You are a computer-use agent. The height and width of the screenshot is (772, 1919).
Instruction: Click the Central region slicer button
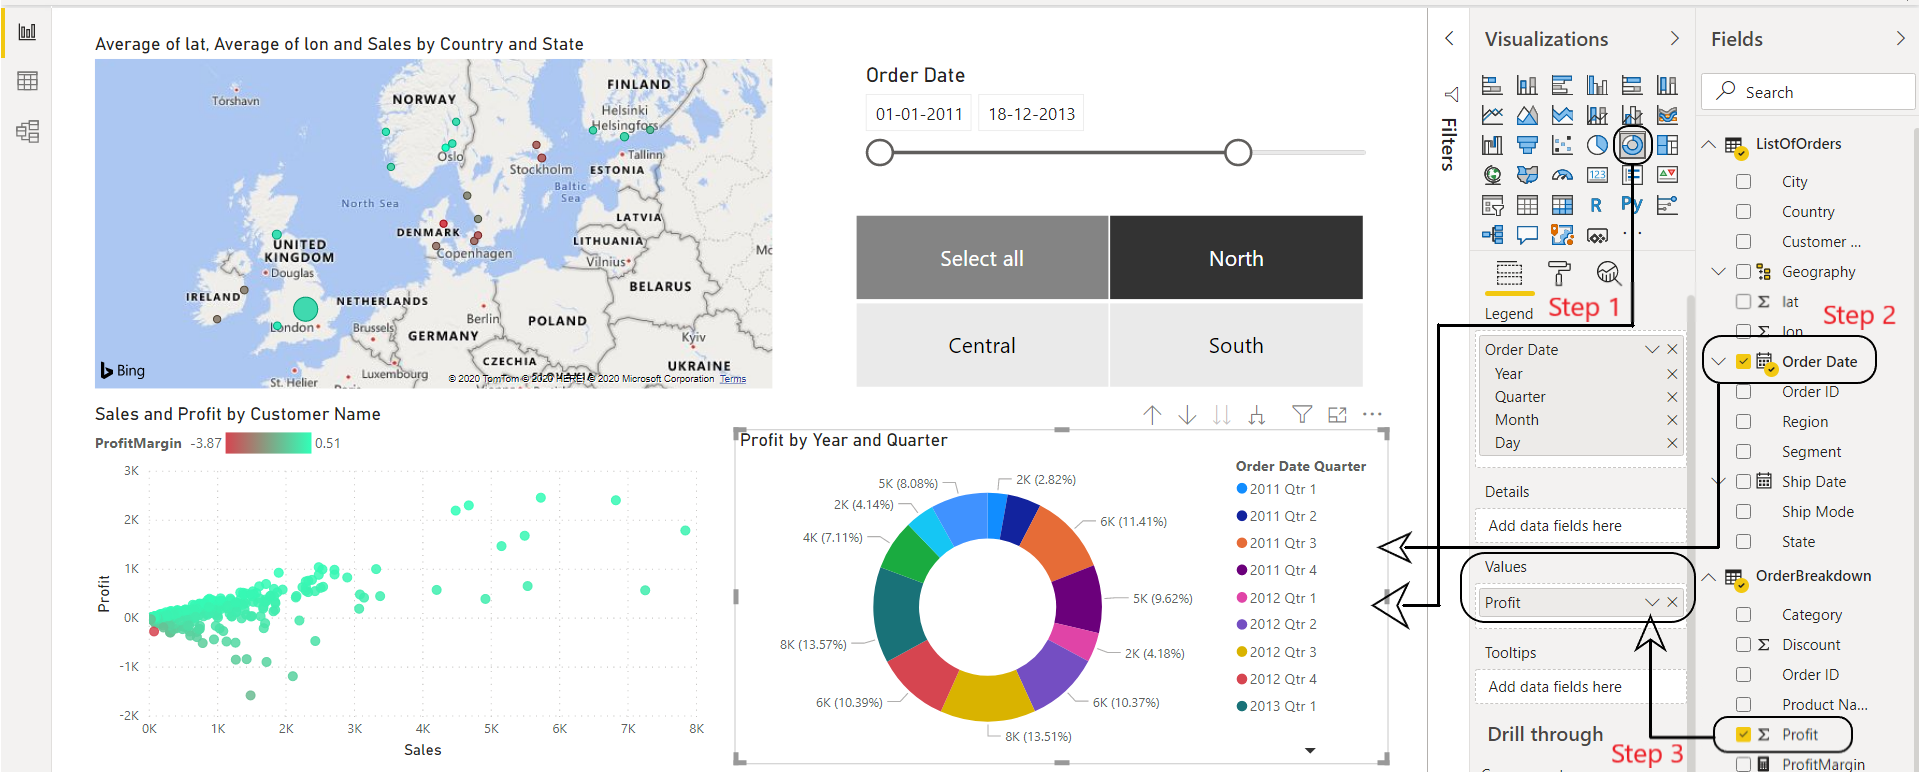[x=981, y=345]
